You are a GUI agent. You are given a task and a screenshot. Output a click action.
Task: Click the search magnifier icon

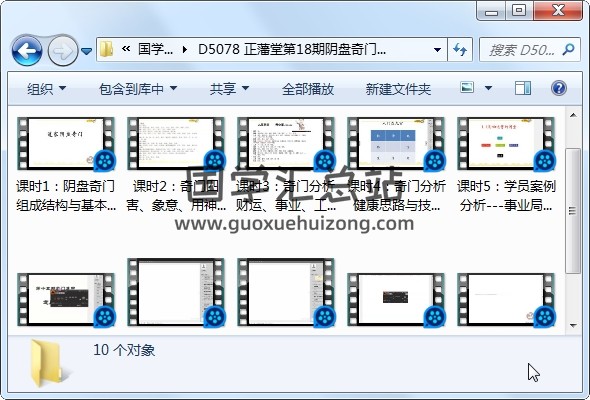pos(568,49)
